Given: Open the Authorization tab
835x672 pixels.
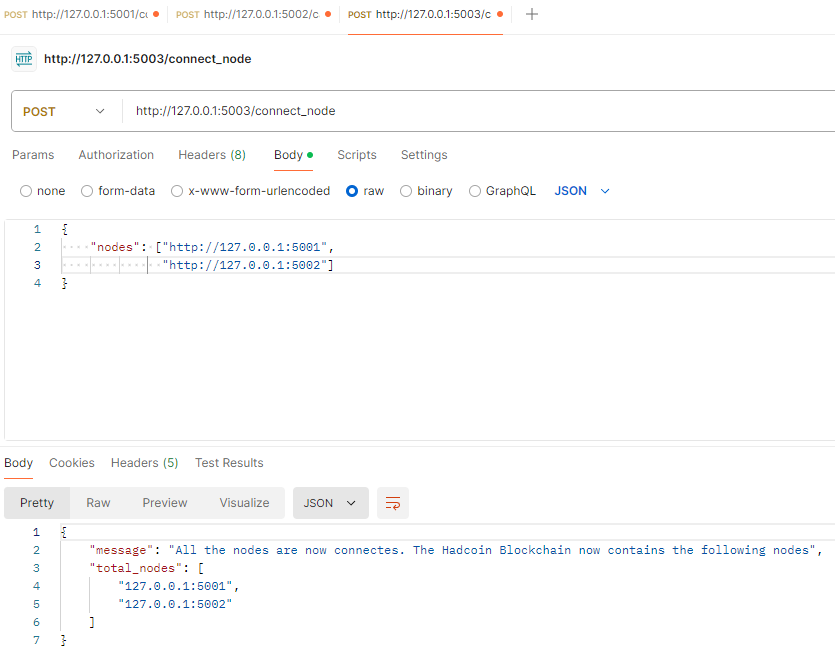Looking at the screenshot, I should pos(116,155).
